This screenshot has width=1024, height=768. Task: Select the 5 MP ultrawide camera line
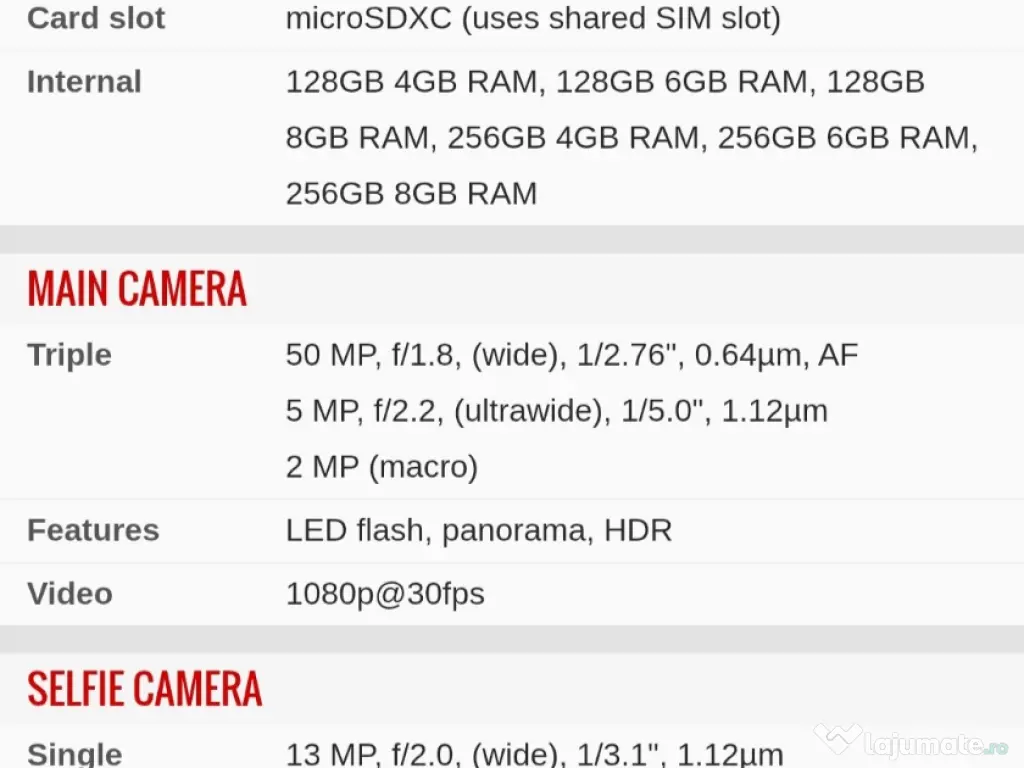coord(556,411)
